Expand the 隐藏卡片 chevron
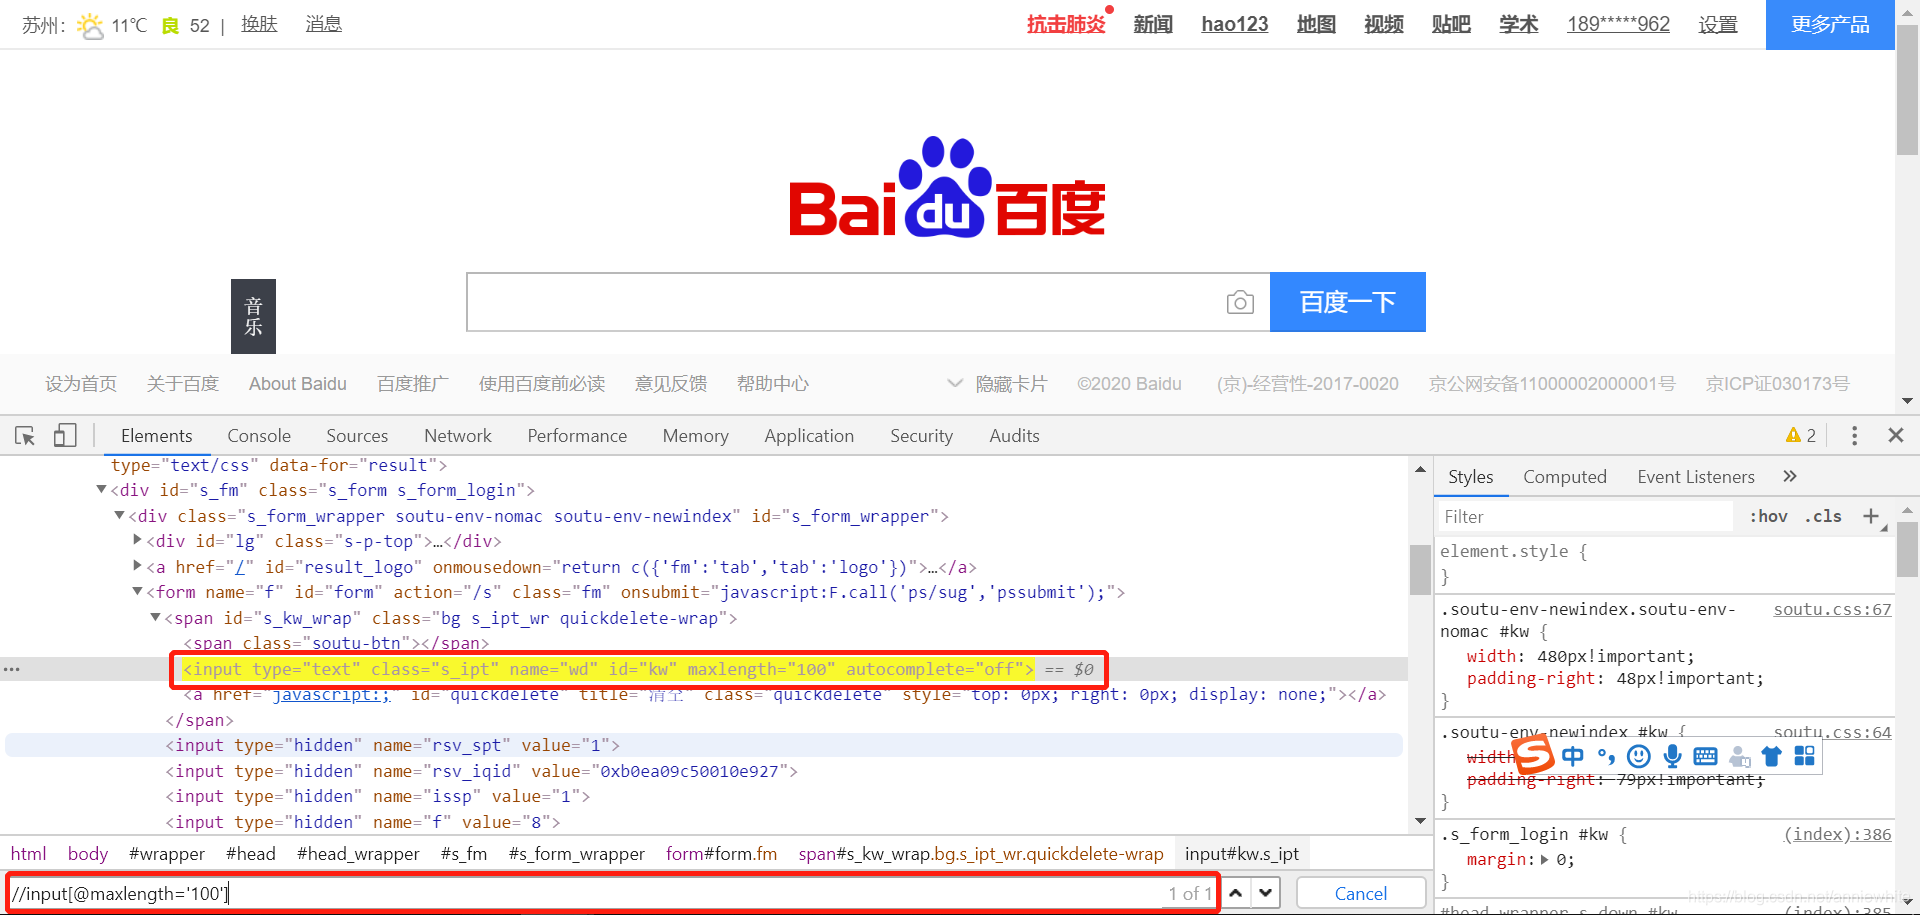 (x=955, y=383)
